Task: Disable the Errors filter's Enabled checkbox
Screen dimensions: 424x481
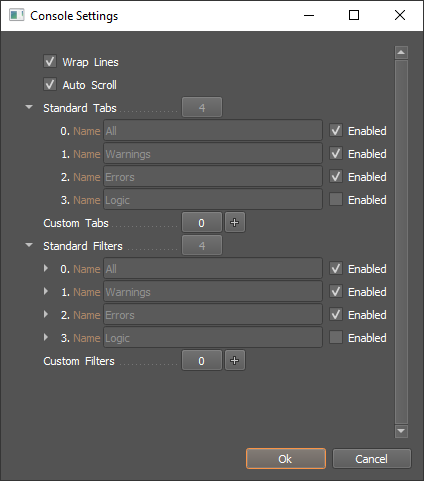Action: click(336, 314)
